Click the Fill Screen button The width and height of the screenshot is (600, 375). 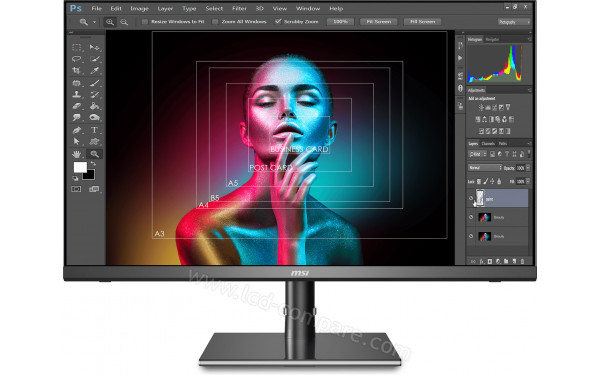(x=422, y=22)
